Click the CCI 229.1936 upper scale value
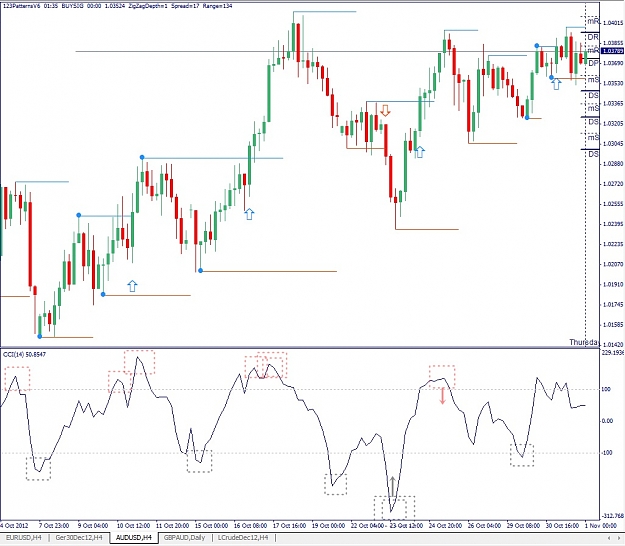The height and width of the screenshot is (546, 625). [x=613, y=353]
